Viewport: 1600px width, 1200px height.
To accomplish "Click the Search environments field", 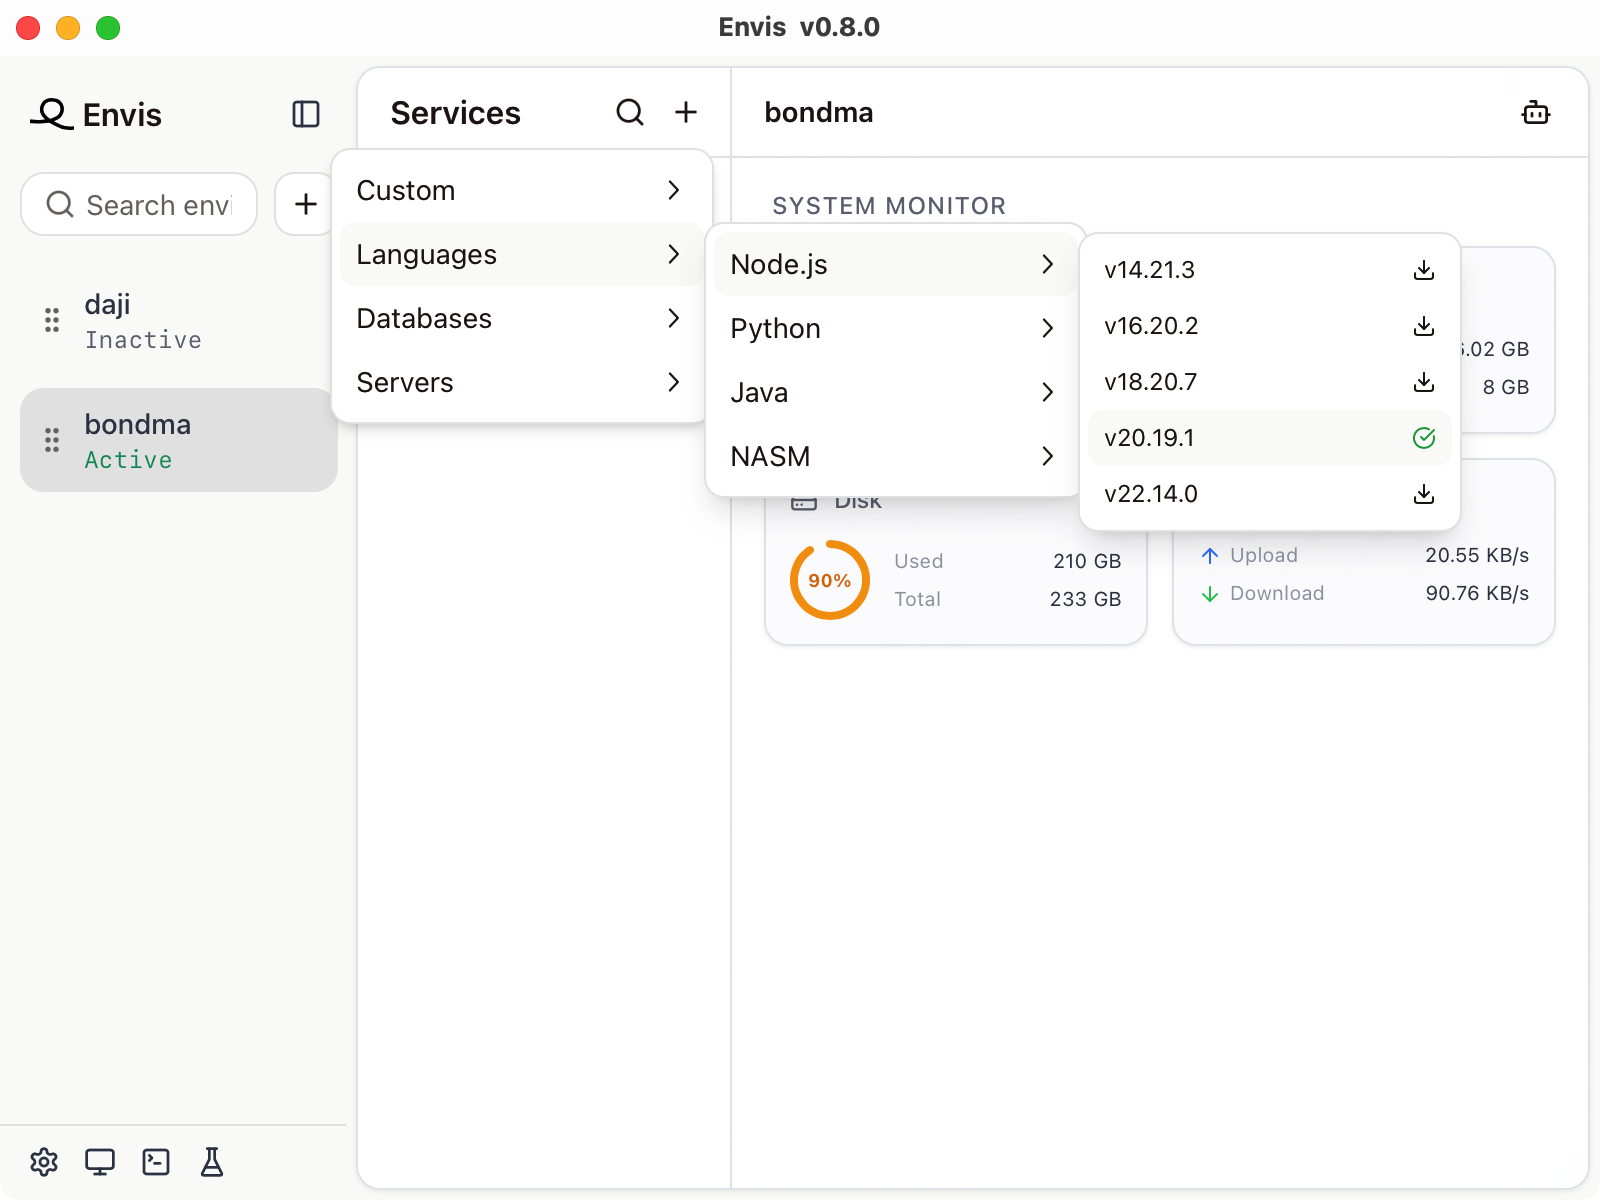I will click(139, 204).
